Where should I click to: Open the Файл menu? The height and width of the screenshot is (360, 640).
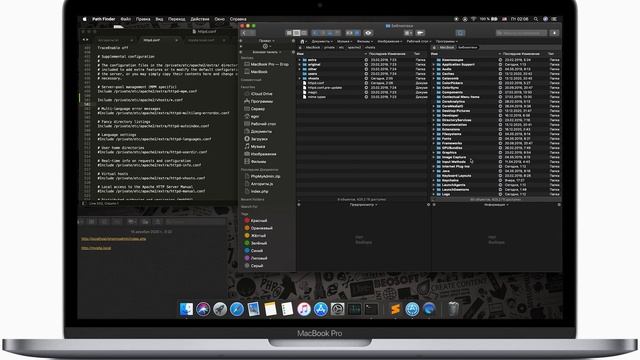pyautogui.click(x=126, y=19)
